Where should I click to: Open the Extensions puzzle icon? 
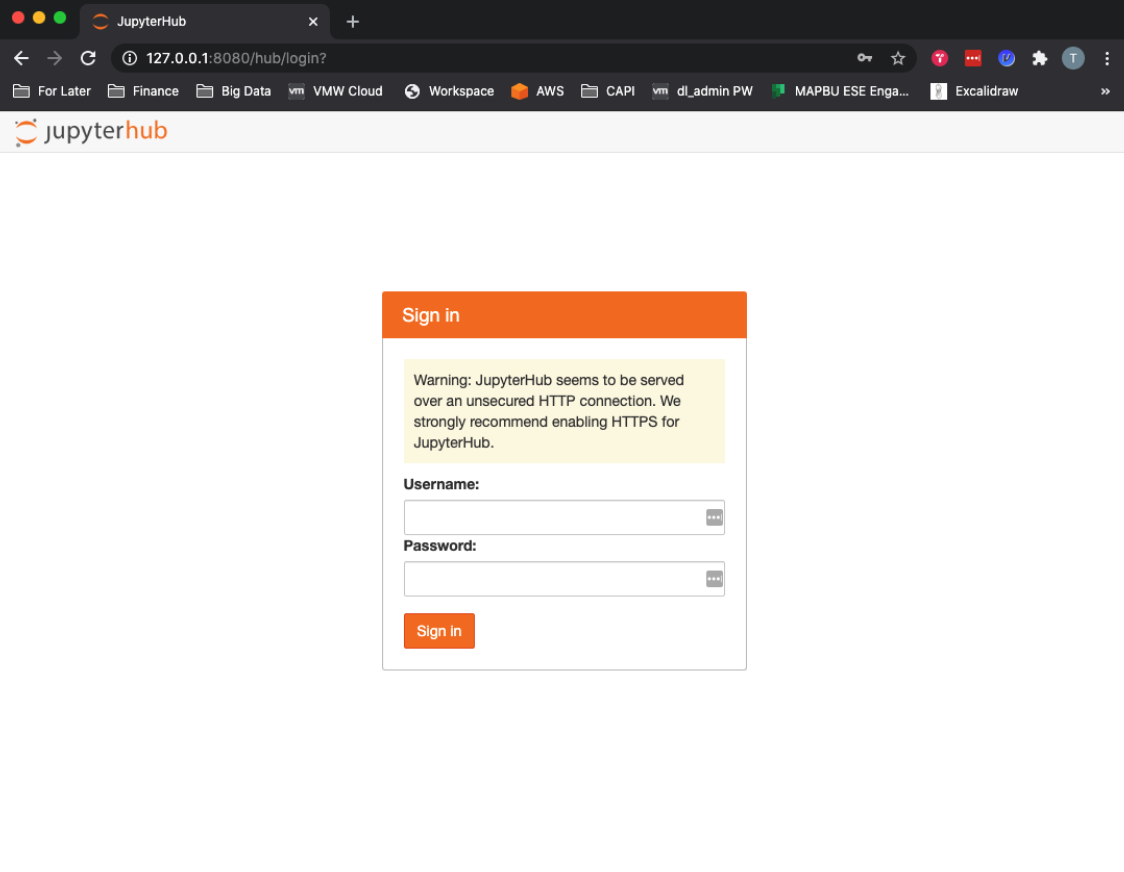[x=1039, y=58]
